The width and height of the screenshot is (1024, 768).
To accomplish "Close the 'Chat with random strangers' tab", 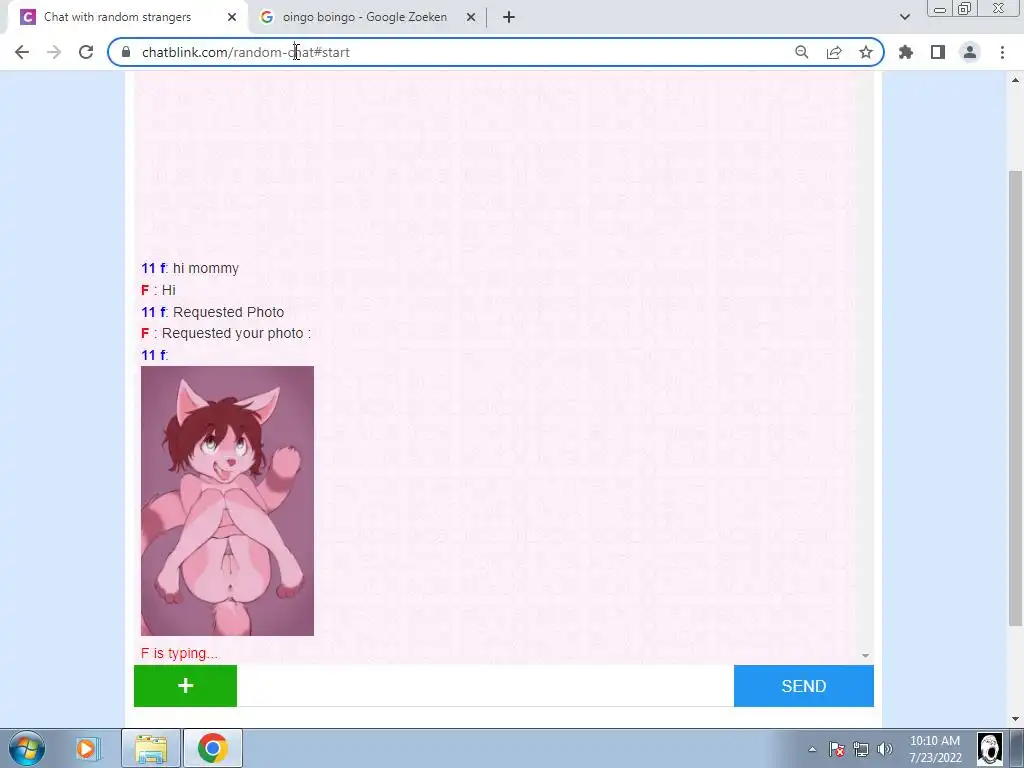I will coord(232,17).
